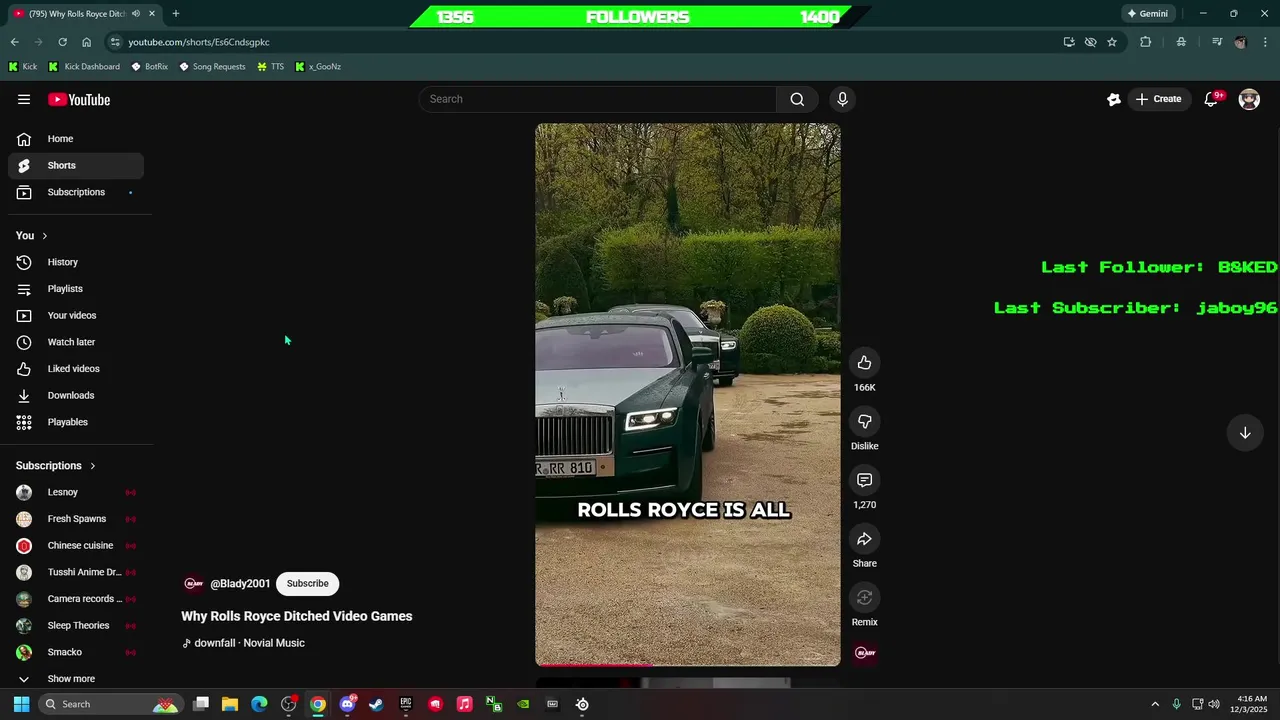
Task: Open Lesnoy subscription channel
Action: pos(76,492)
